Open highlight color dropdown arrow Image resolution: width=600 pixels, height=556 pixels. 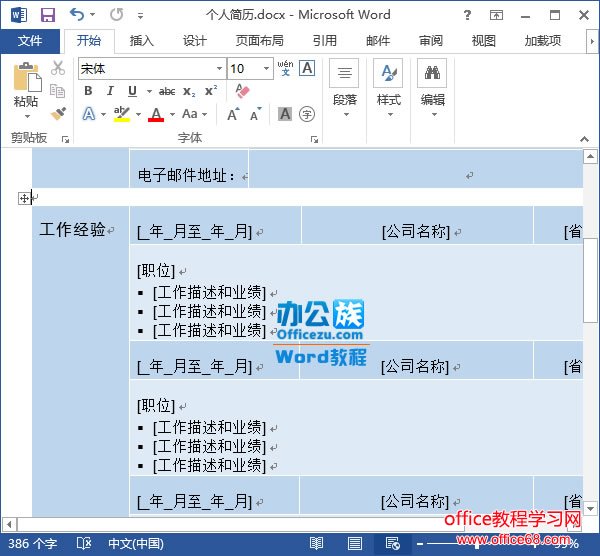(139, 114)
